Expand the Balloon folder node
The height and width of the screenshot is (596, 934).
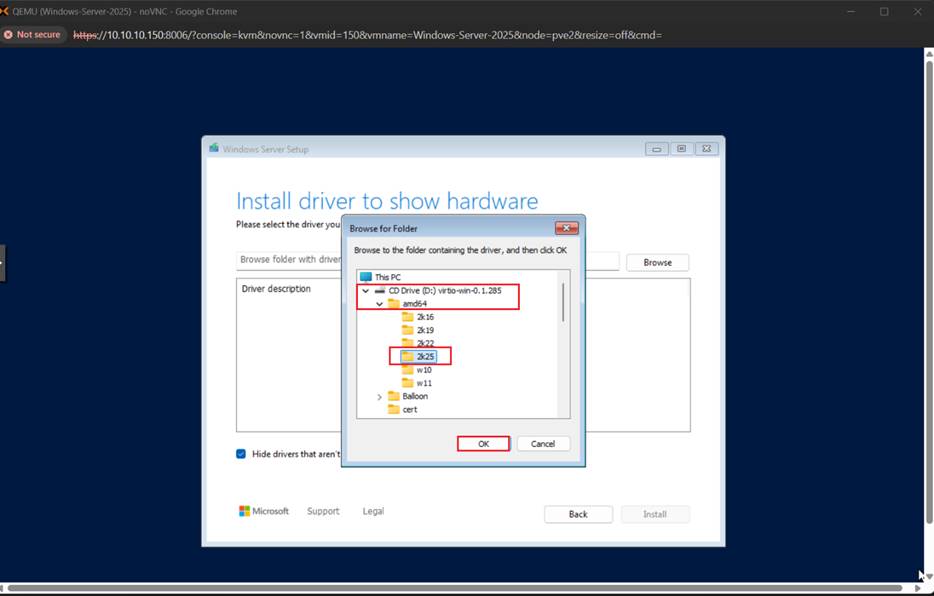tap(379, 397)
